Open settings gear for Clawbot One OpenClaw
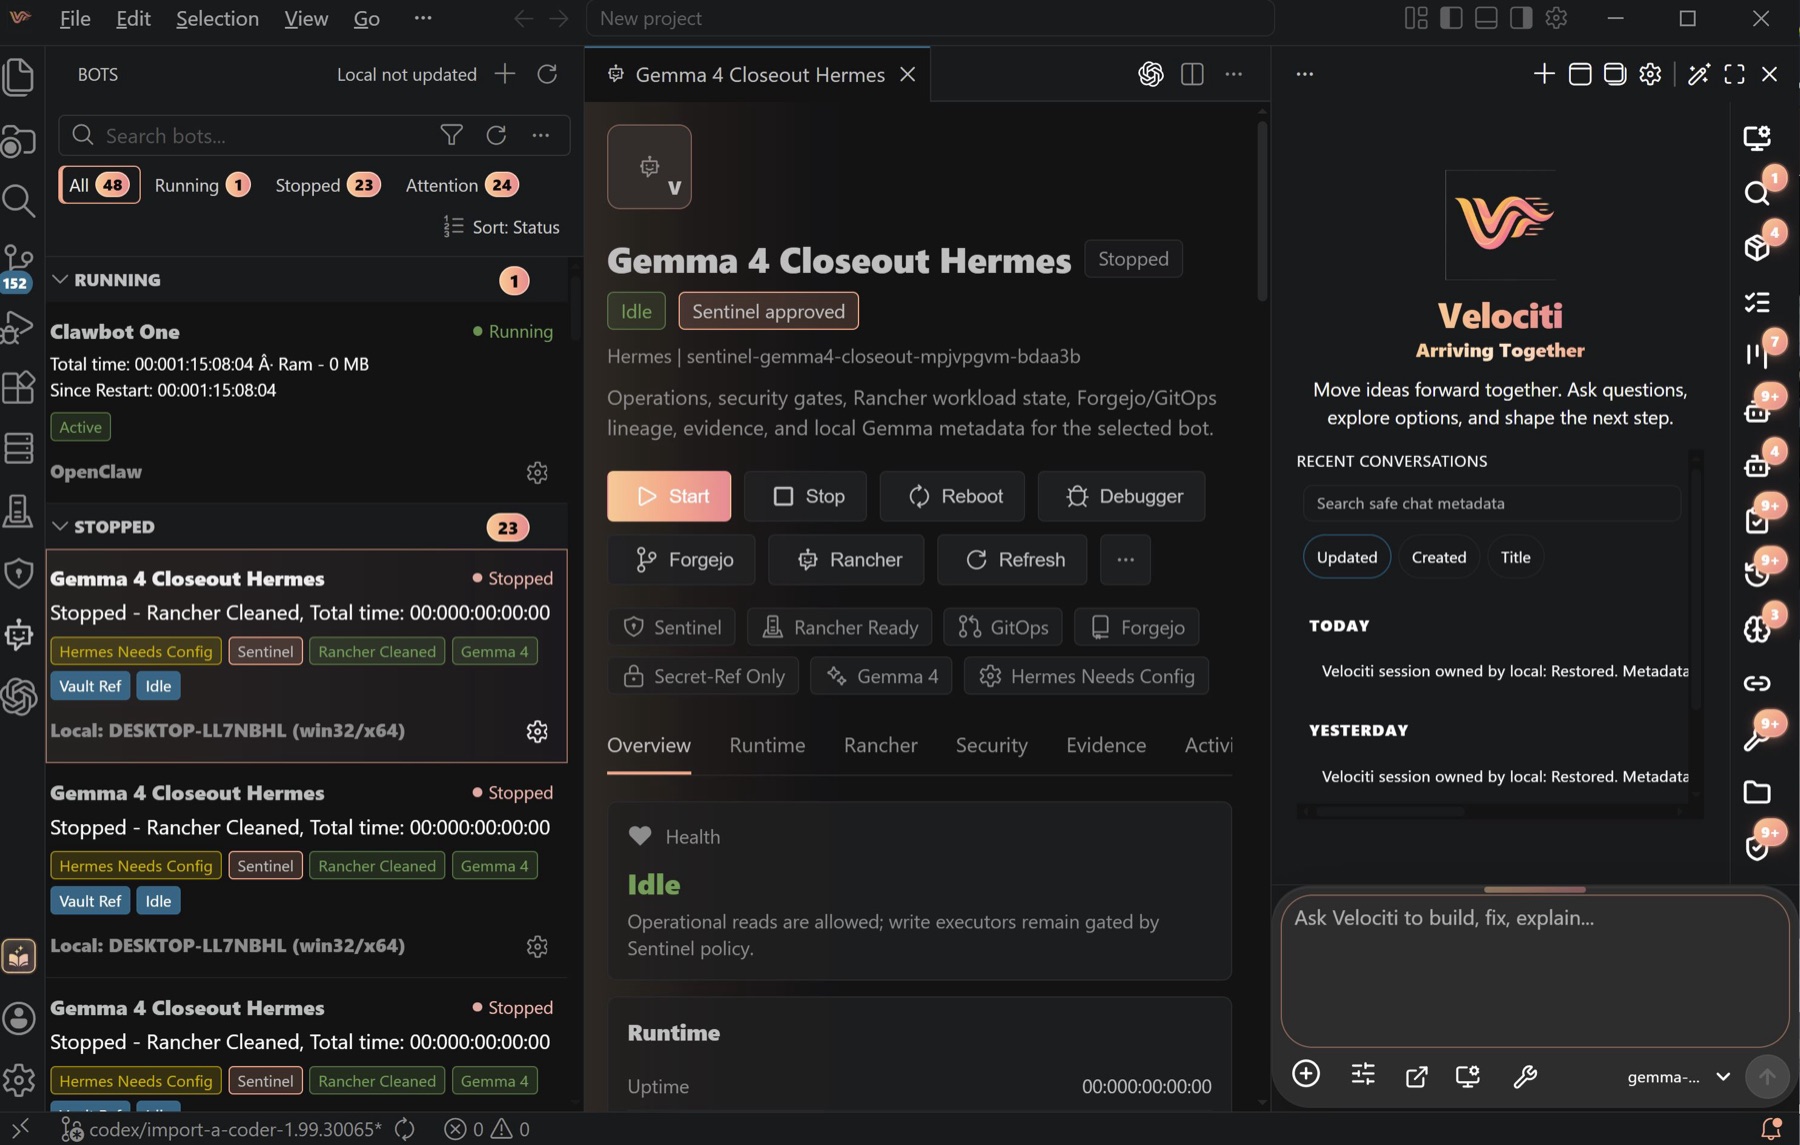This screenshot has width=1800, height=1145. coord(537,472)
